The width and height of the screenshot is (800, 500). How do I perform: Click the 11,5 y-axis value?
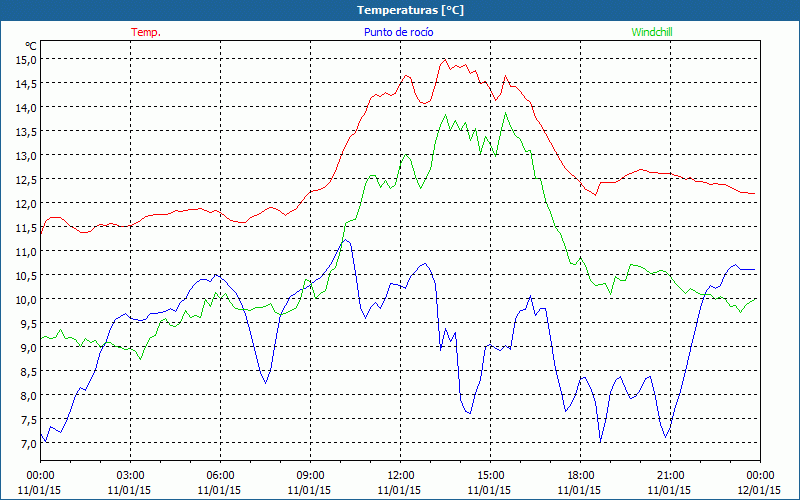point(26,228)
